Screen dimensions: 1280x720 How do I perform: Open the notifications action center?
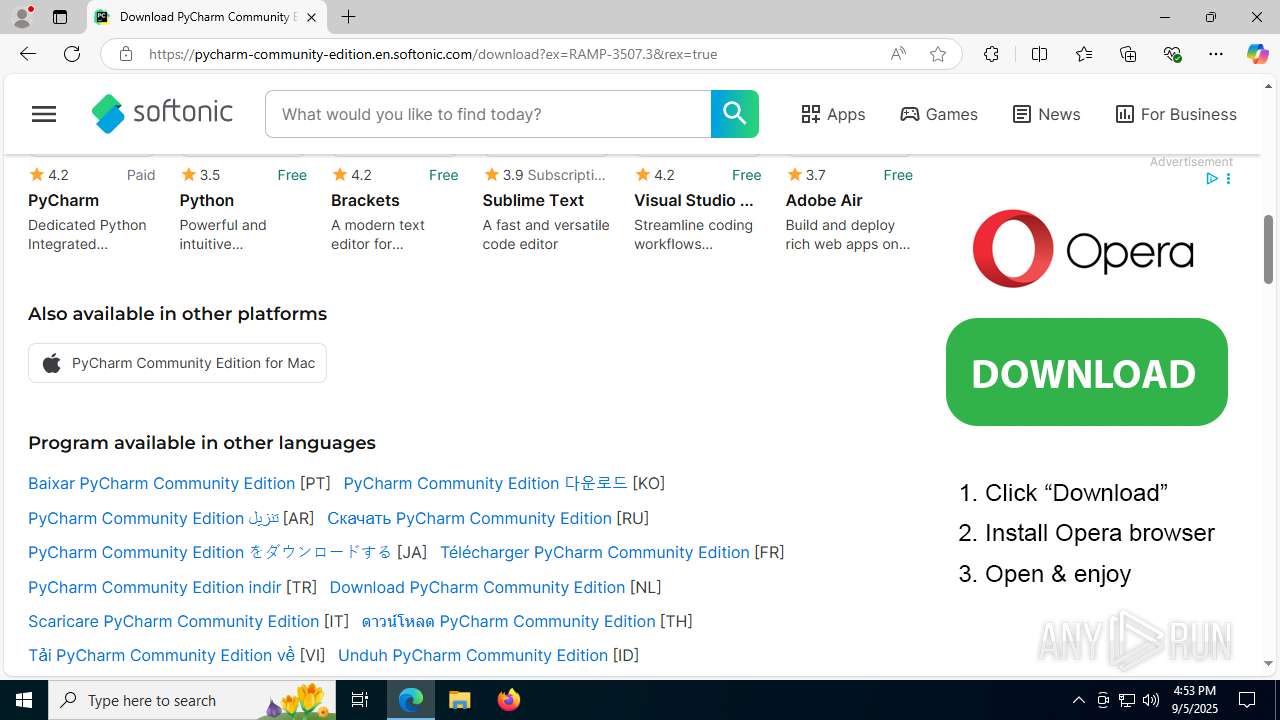(x=1247, y=700)
